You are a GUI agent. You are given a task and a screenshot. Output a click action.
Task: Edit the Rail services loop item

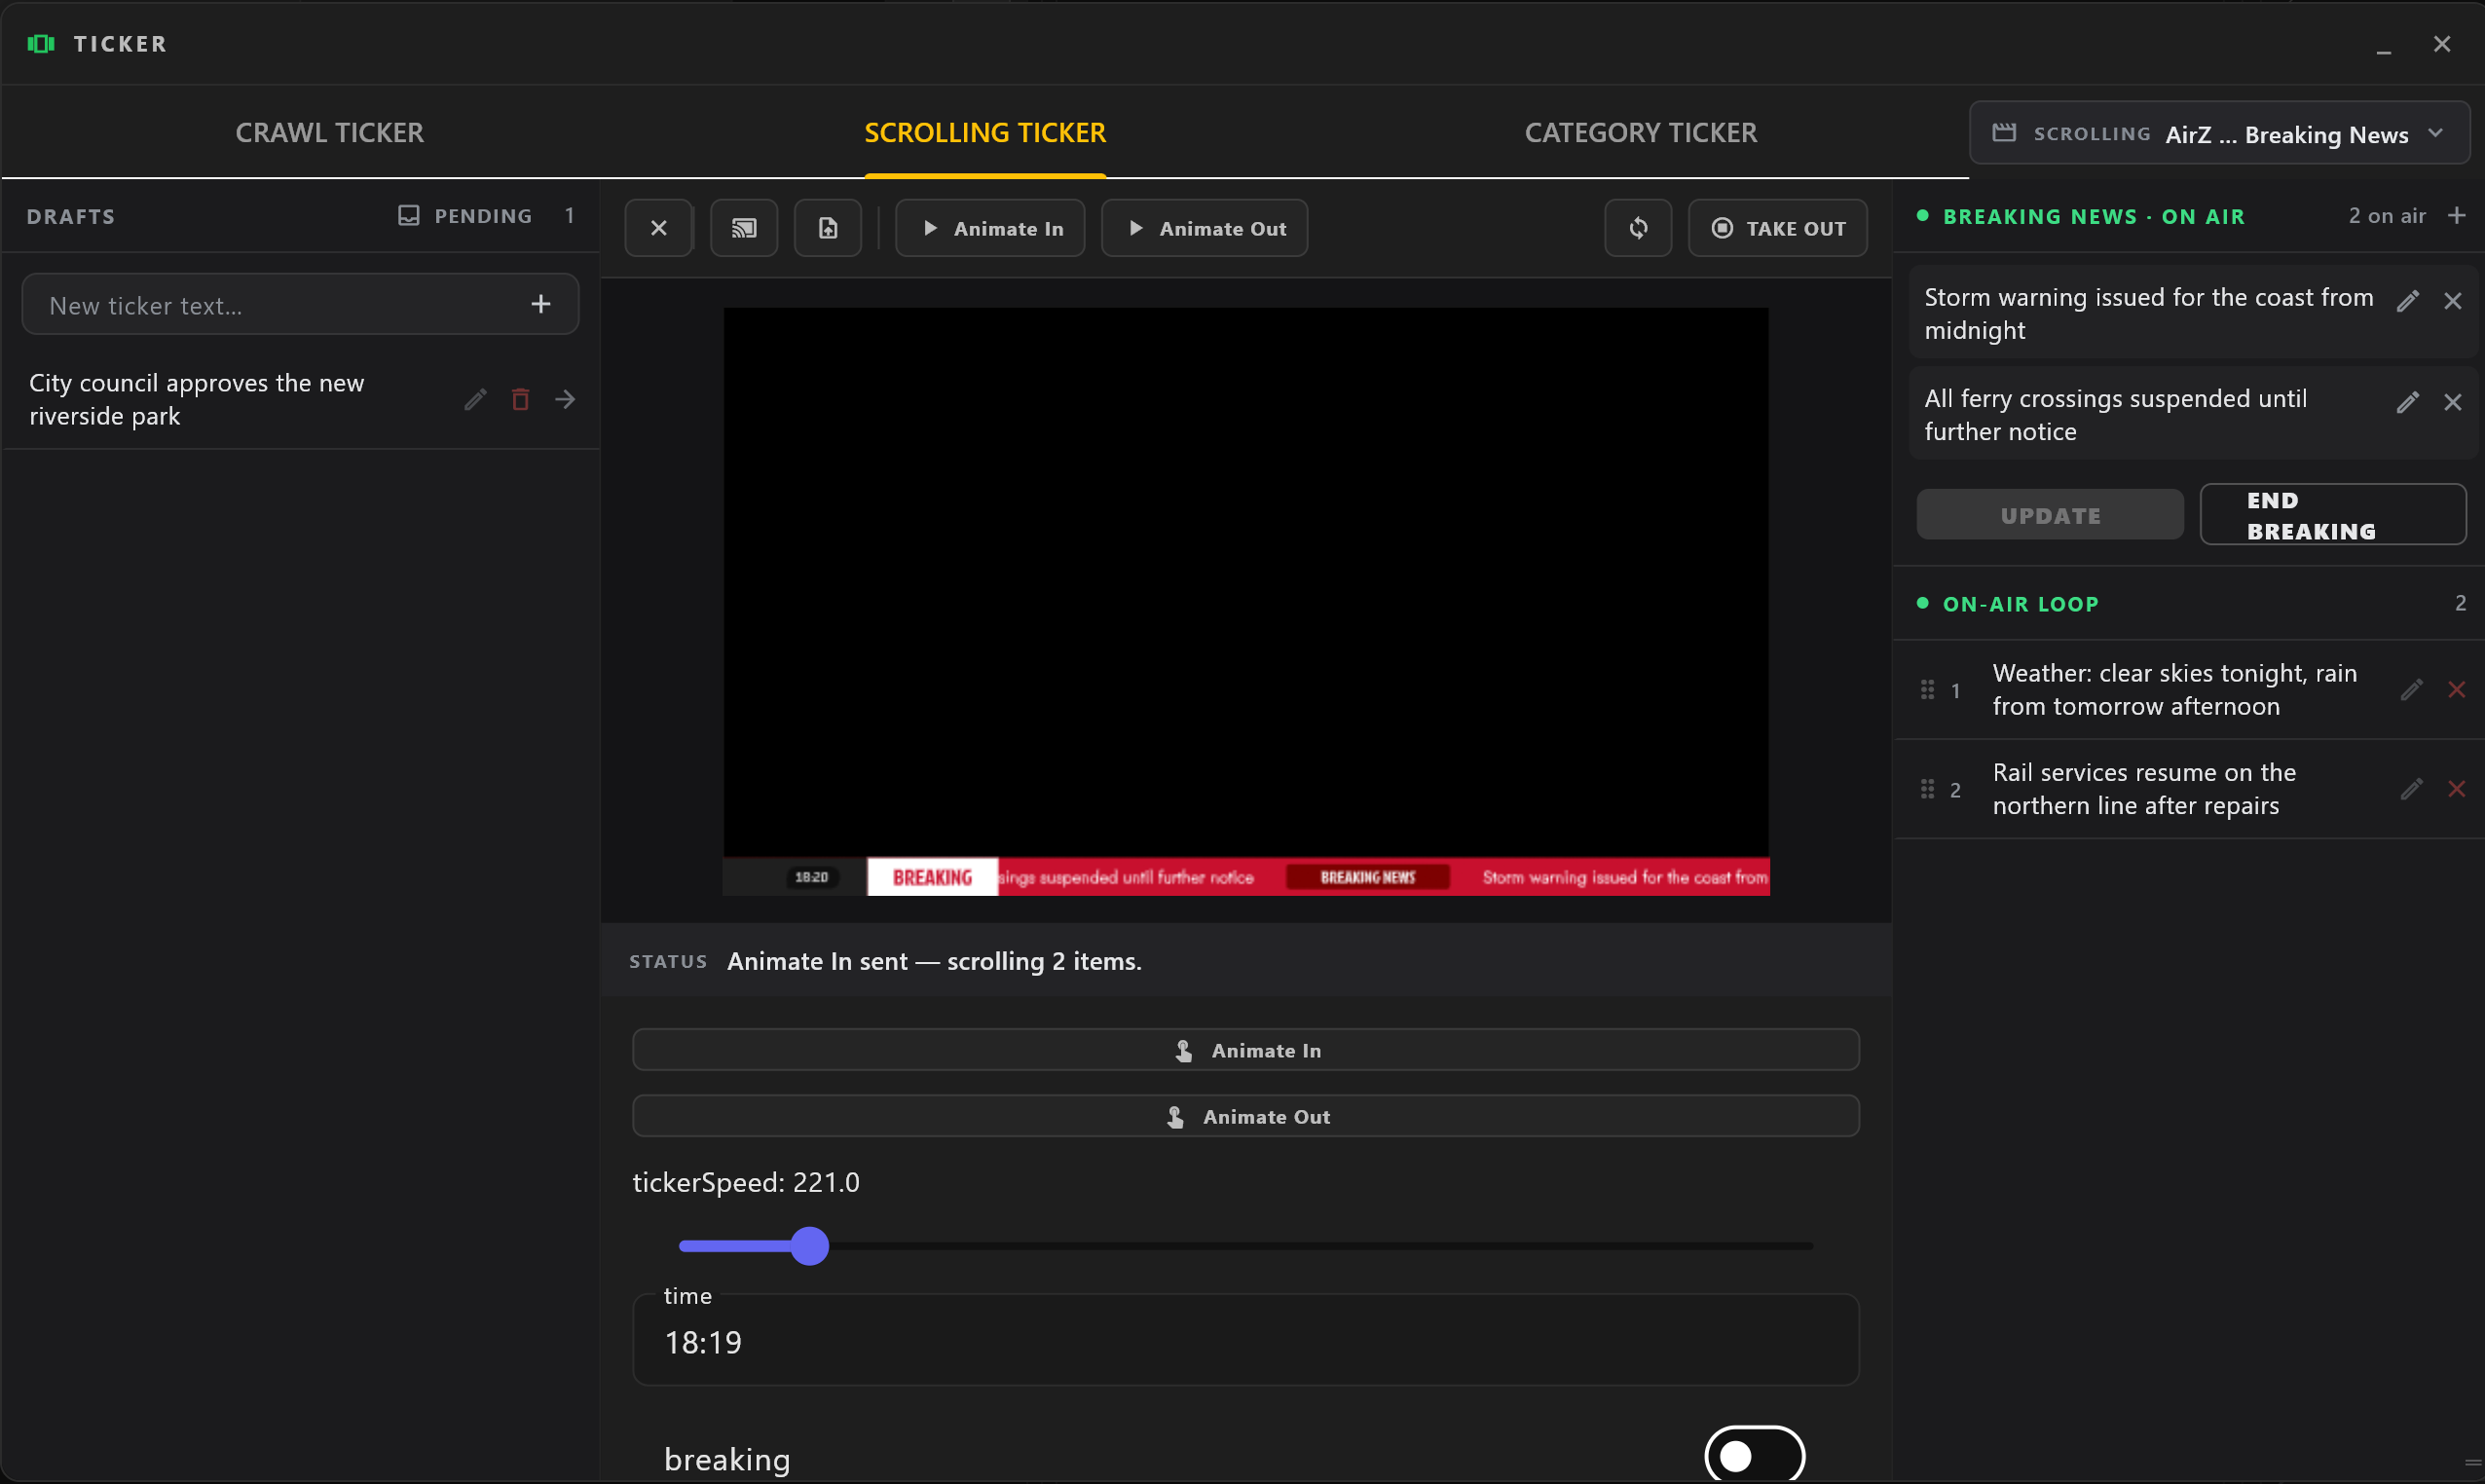tap(2411, 789)
